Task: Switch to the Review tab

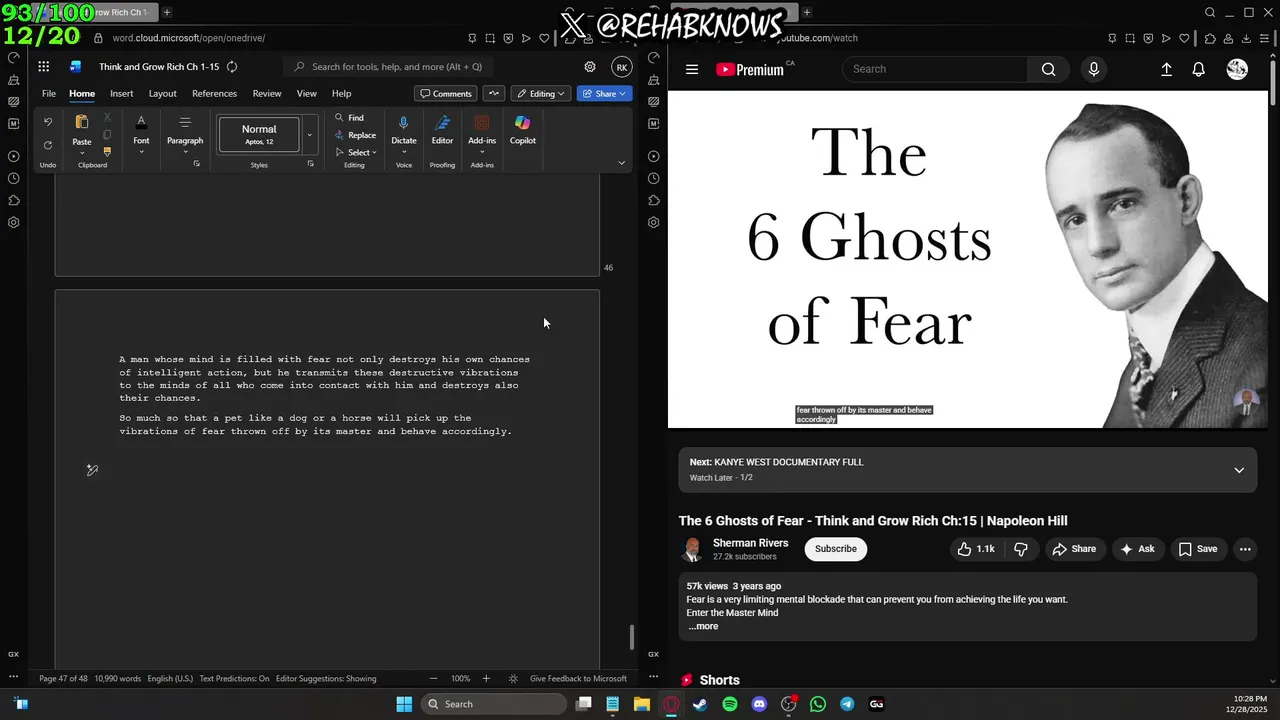Action: pos(267,93)
